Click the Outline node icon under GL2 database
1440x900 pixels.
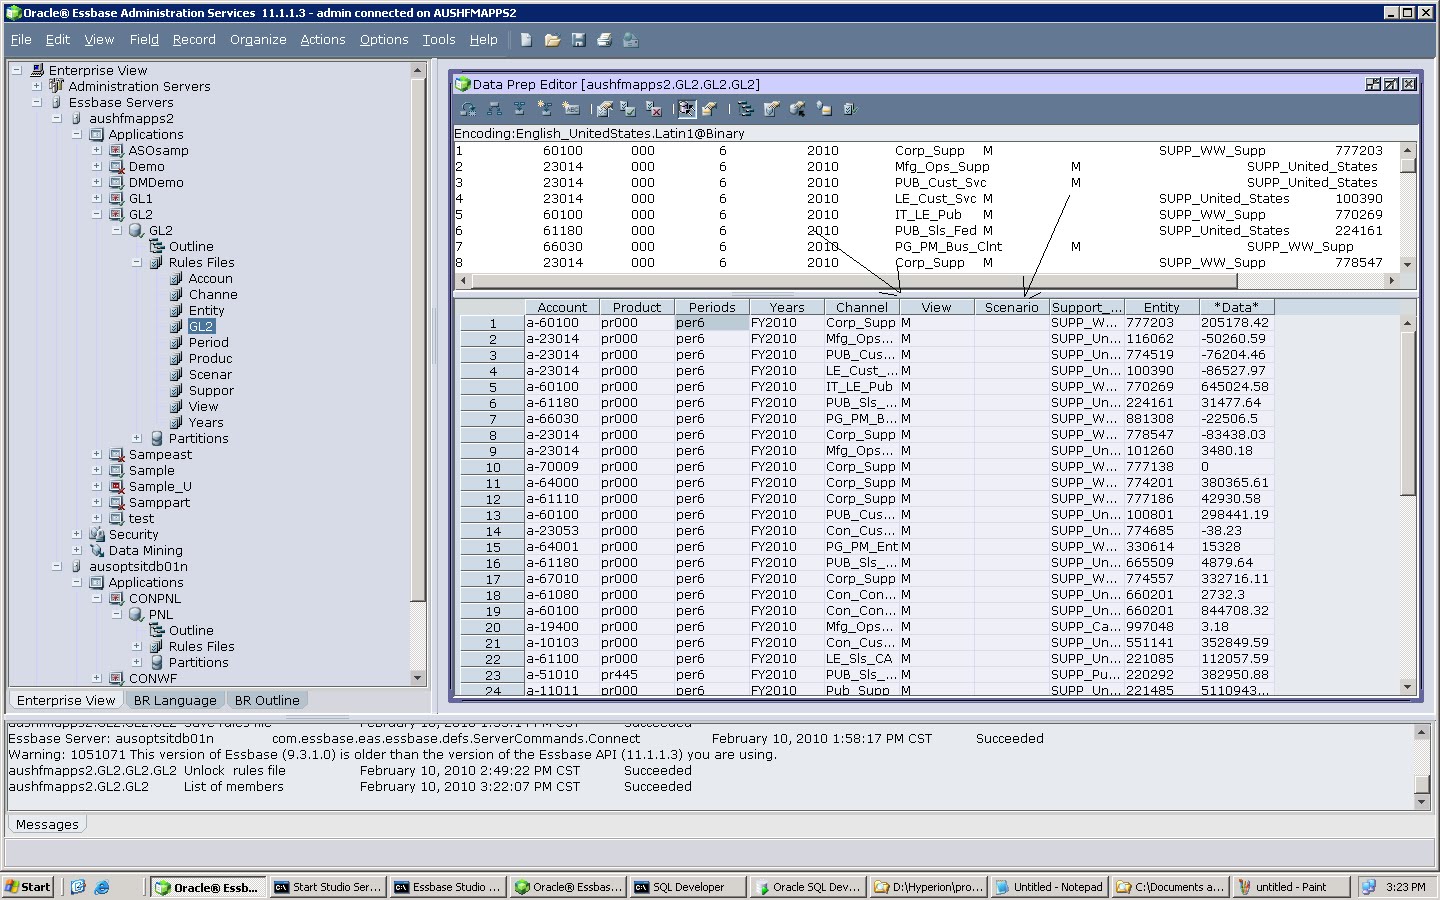click(157, 246)
